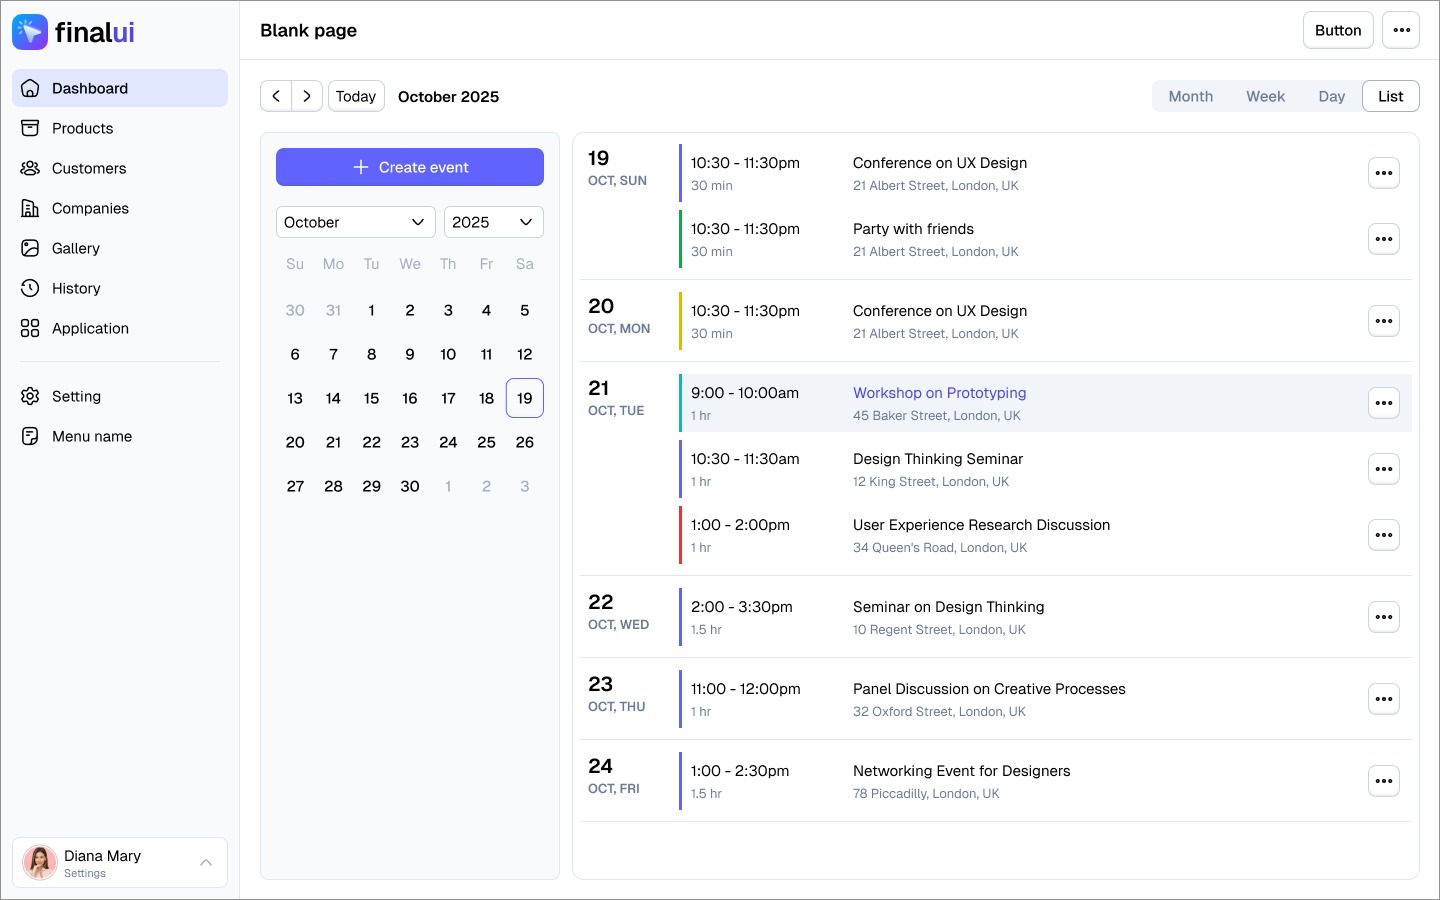Click the Customers icon

point(30,168)
